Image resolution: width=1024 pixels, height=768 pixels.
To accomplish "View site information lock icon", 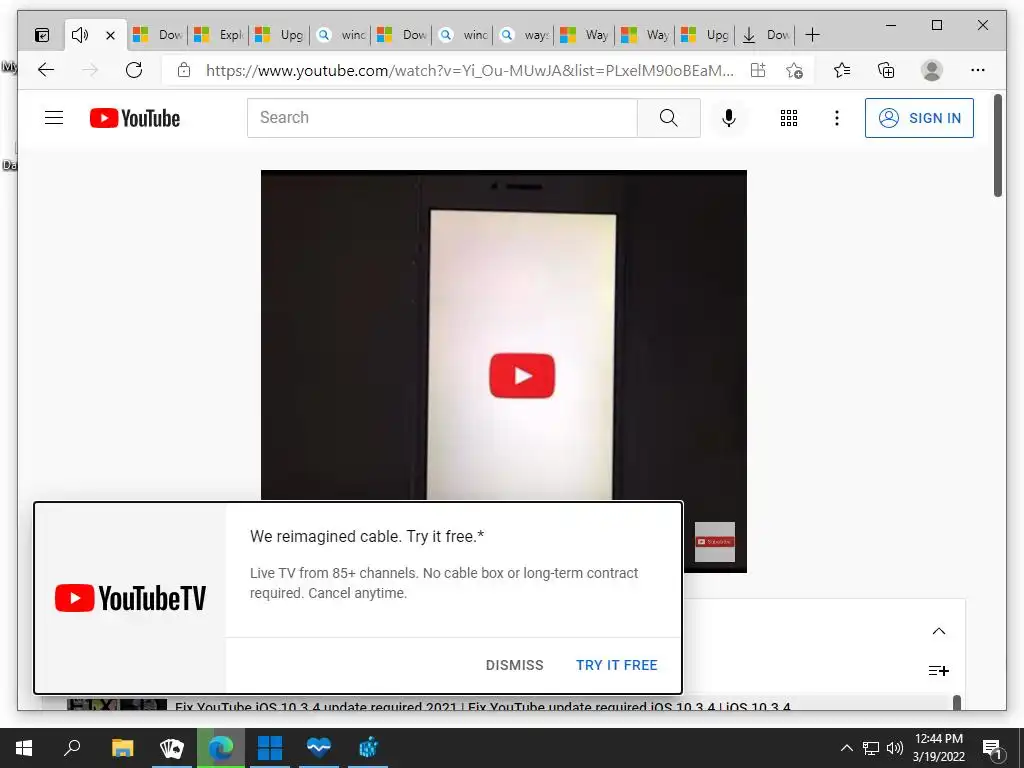I will click(x=184, y=70).
